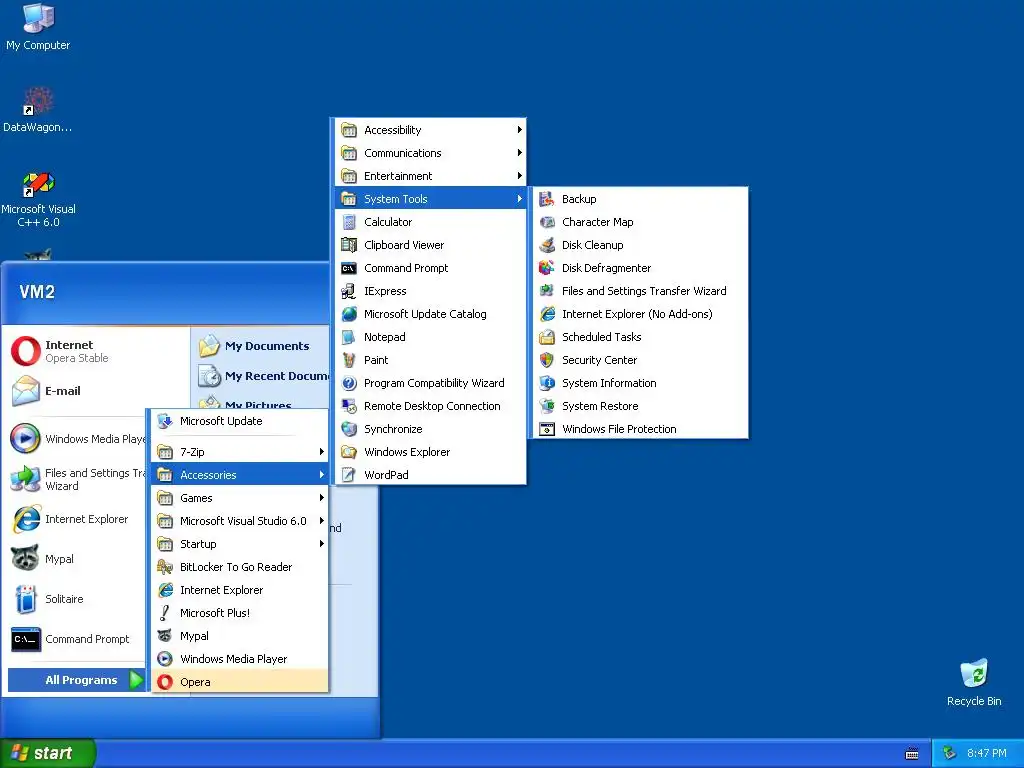Open Windows Media Player in All Programs list
Image resolution: width=1024 pixels, height=768 pixels.
[239, 659]
